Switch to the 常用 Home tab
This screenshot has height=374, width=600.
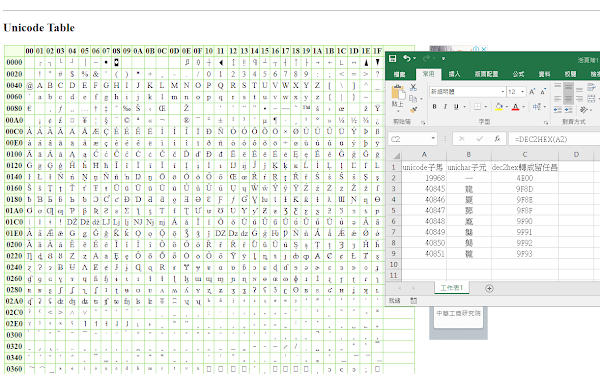tap(429, 74)
